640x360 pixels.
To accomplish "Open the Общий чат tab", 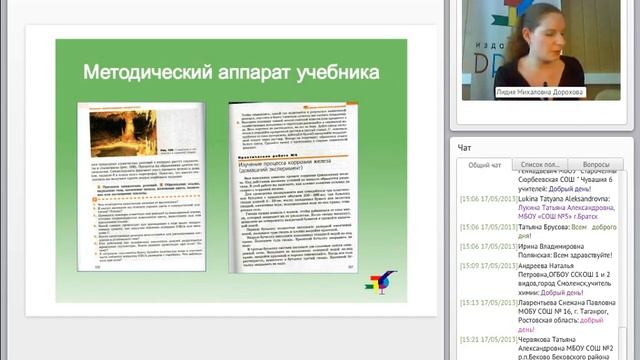I will click(x=484, y=165).
